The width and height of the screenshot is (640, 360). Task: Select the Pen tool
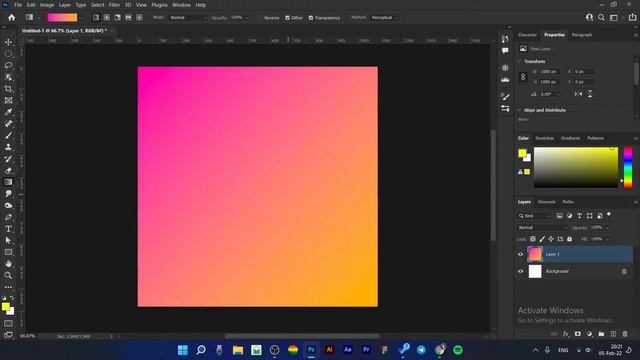(x=8, y=217)
